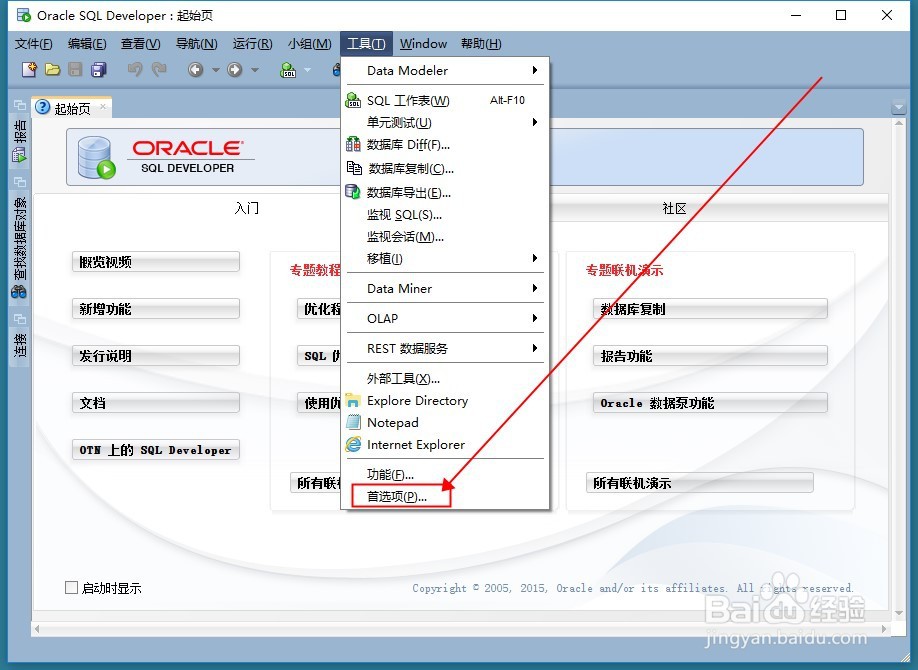Click the Oracle 数据泵功能 button
The height and width of the screenshot is (670, 918).
(x=710, y=402)
